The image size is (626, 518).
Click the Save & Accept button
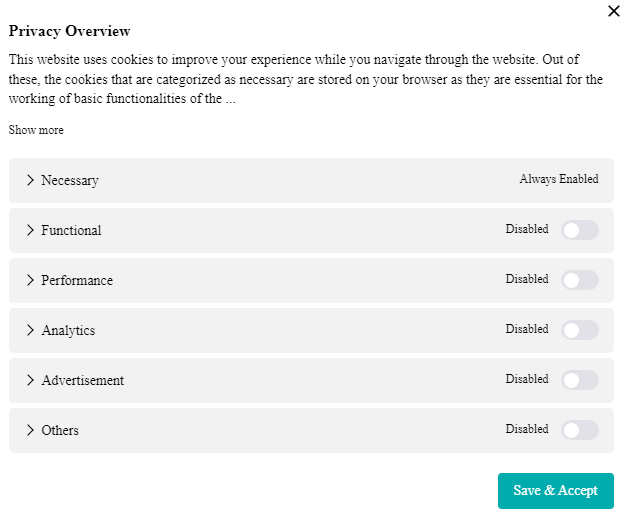[x=555, y=490]
